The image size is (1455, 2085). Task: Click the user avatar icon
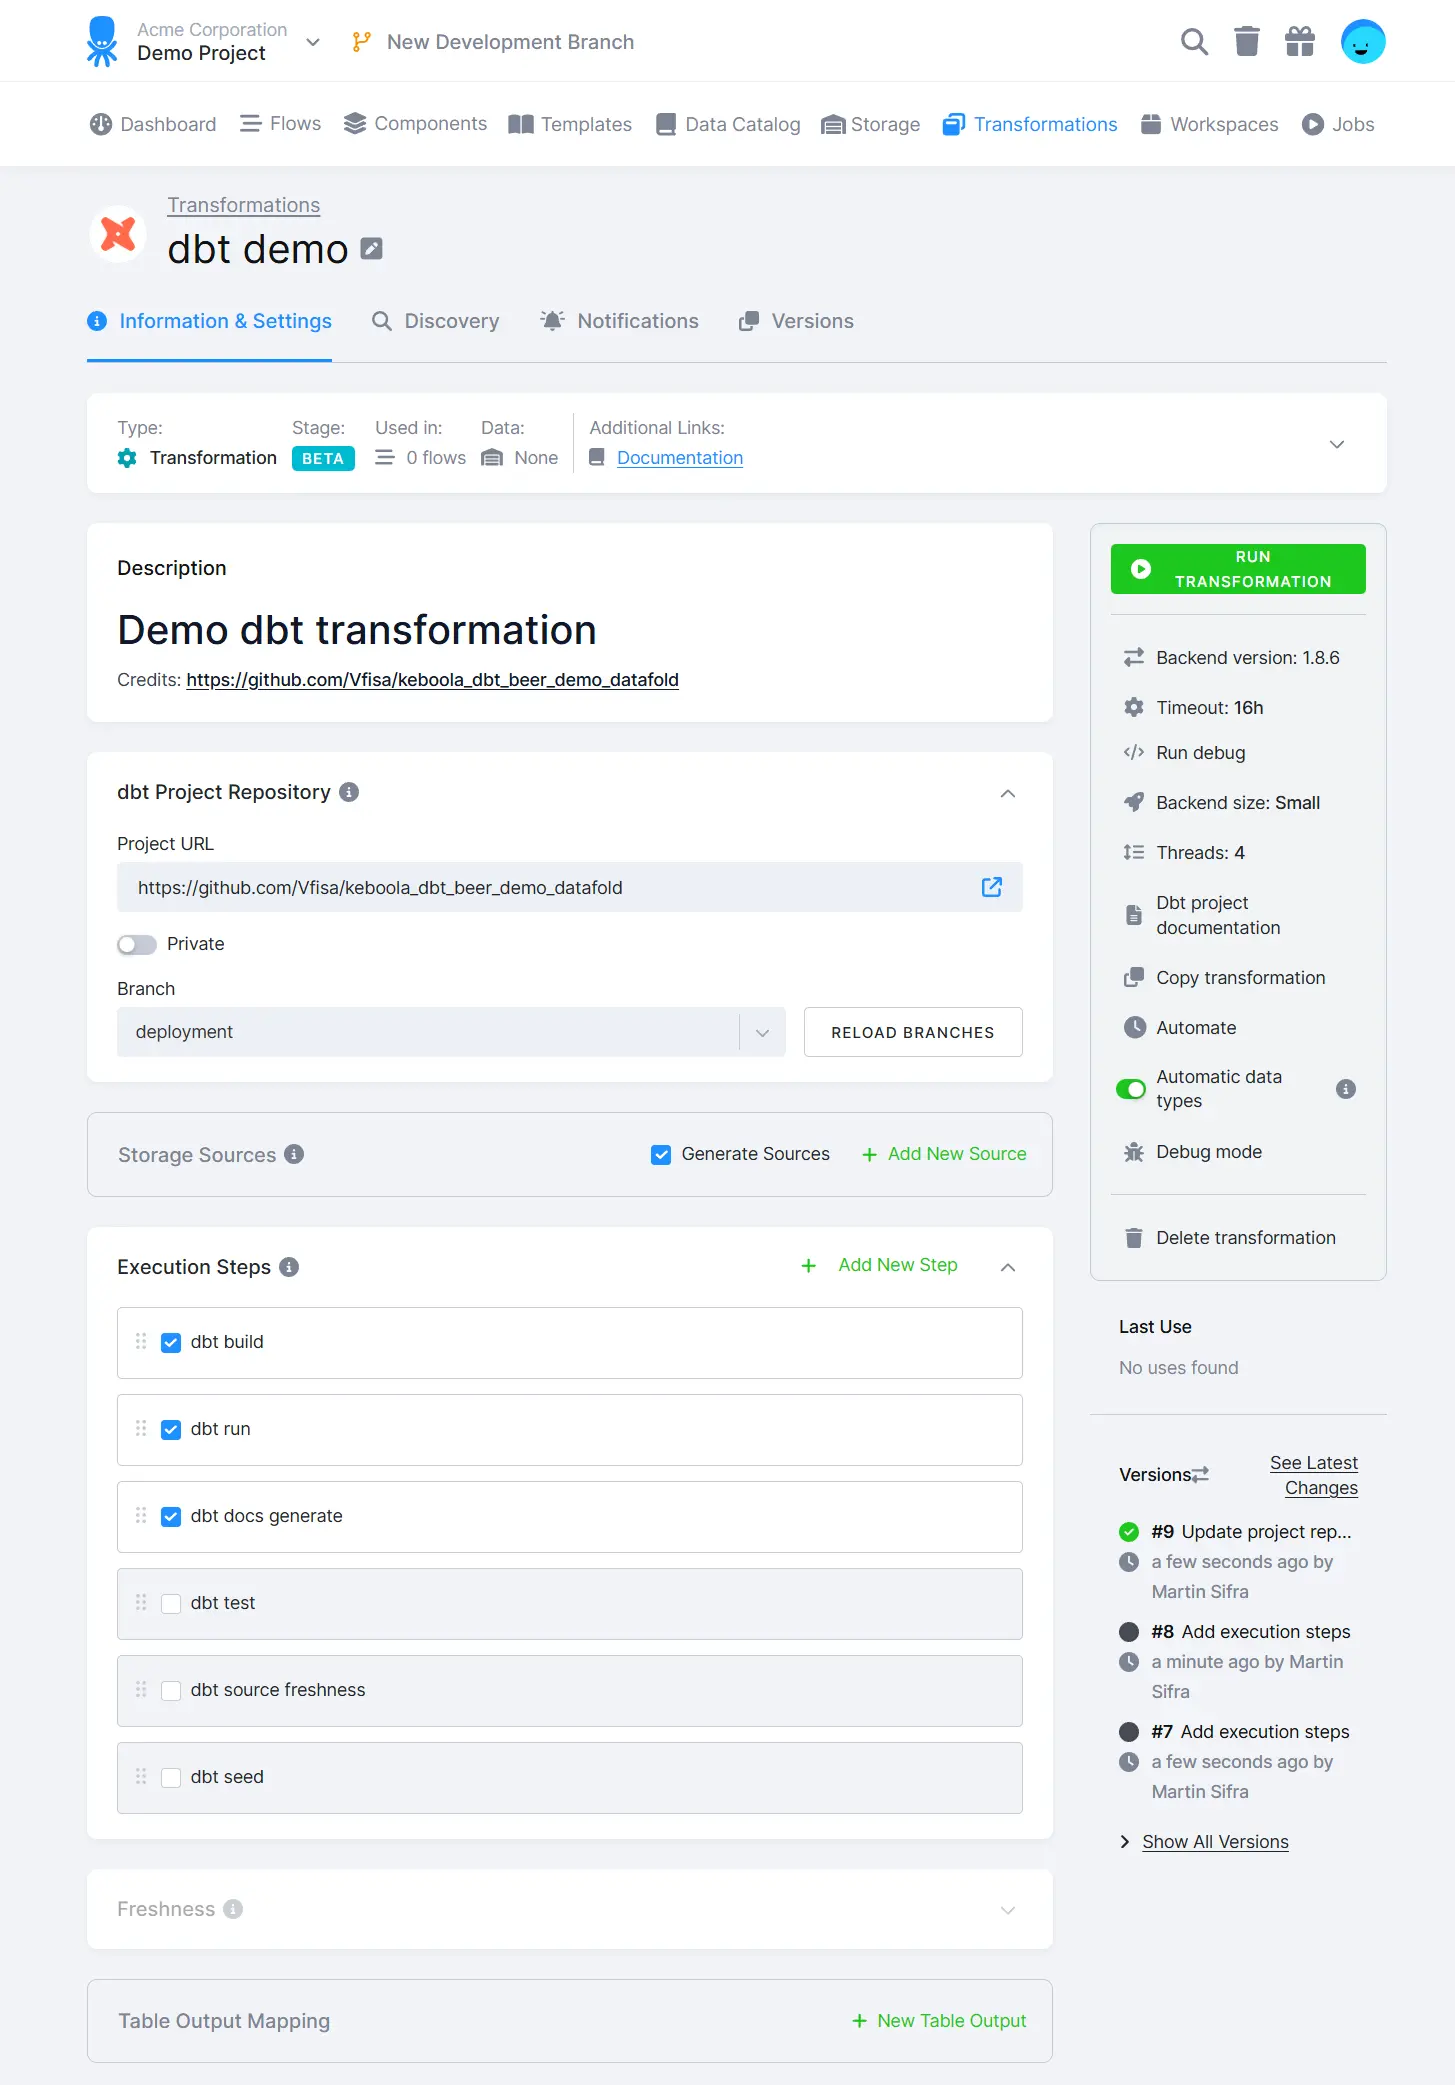pos(1362,42)
